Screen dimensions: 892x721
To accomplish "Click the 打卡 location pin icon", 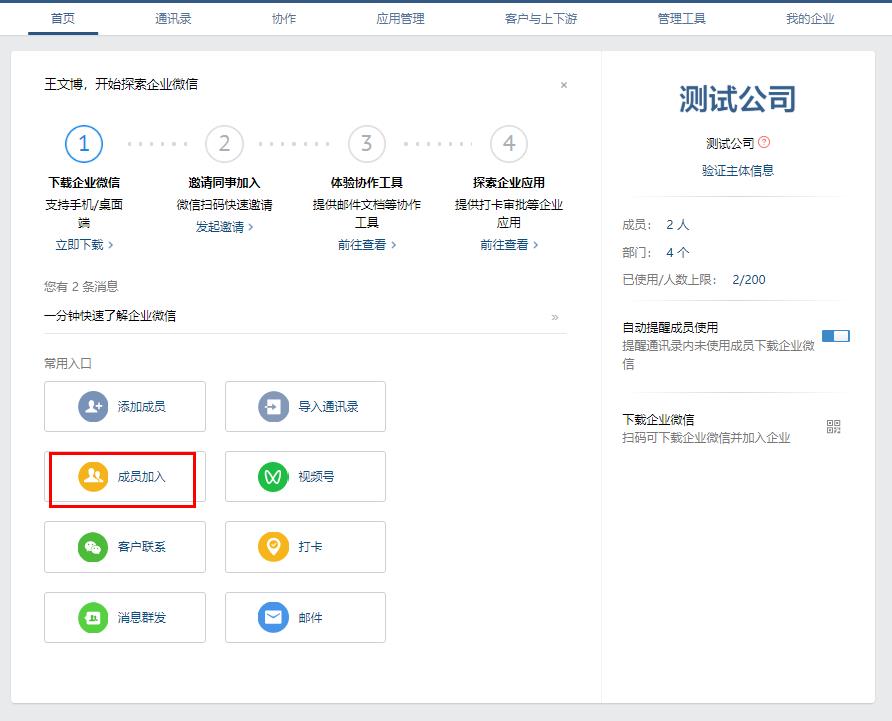I will (274, 547).
